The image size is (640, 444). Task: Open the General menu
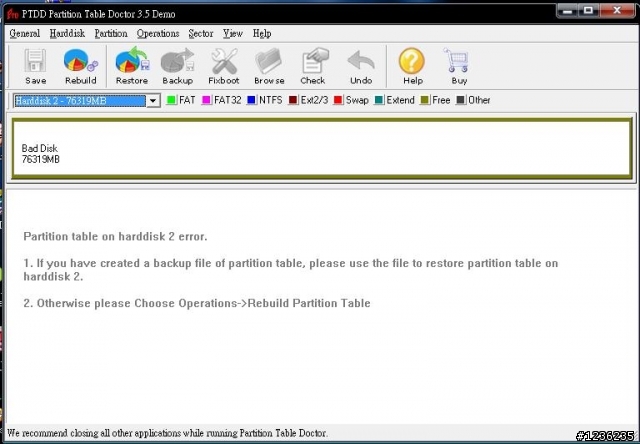tap(24, 33)
